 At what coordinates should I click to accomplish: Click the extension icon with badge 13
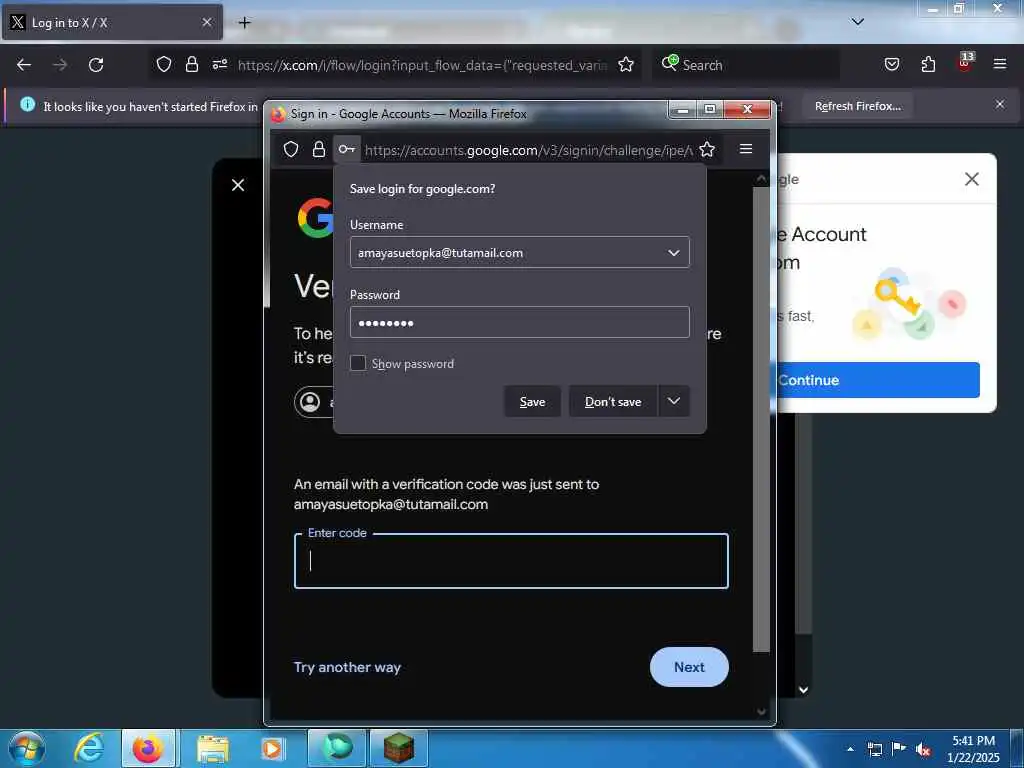[x=965, y=63]
